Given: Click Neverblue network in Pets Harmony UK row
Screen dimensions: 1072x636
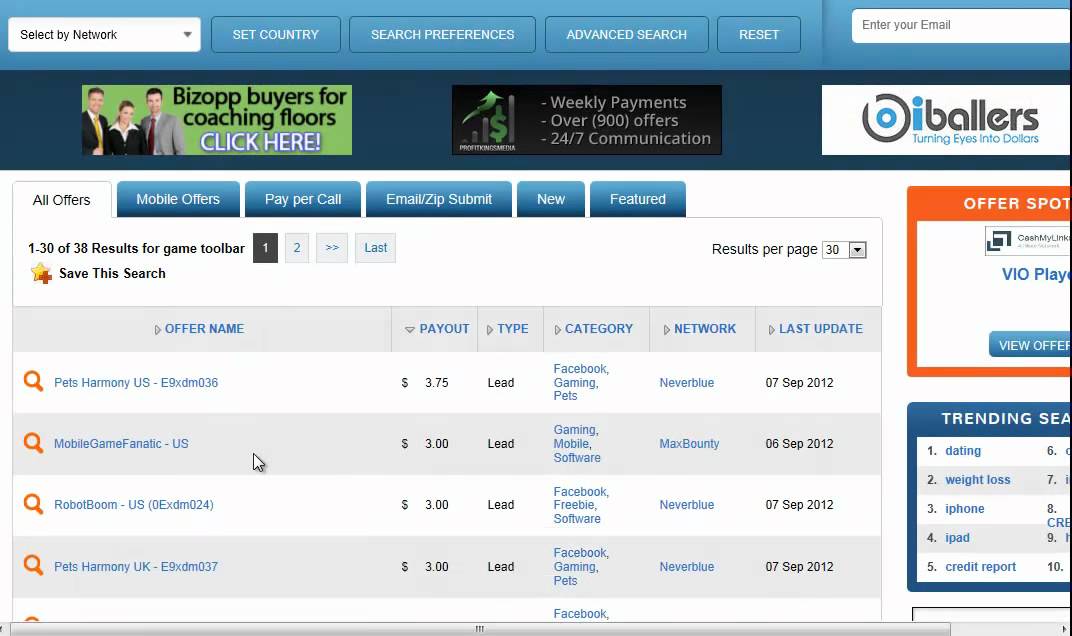Looking at the screenshot, I should (x=686, y=566).
